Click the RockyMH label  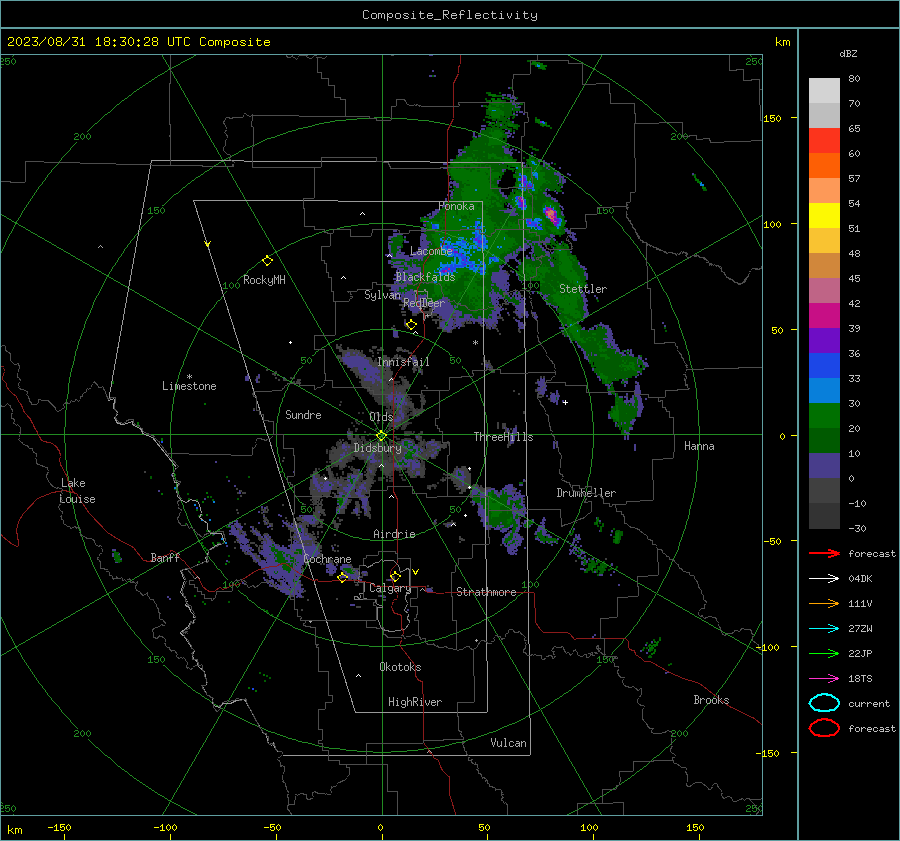click(x=264, y=280)
